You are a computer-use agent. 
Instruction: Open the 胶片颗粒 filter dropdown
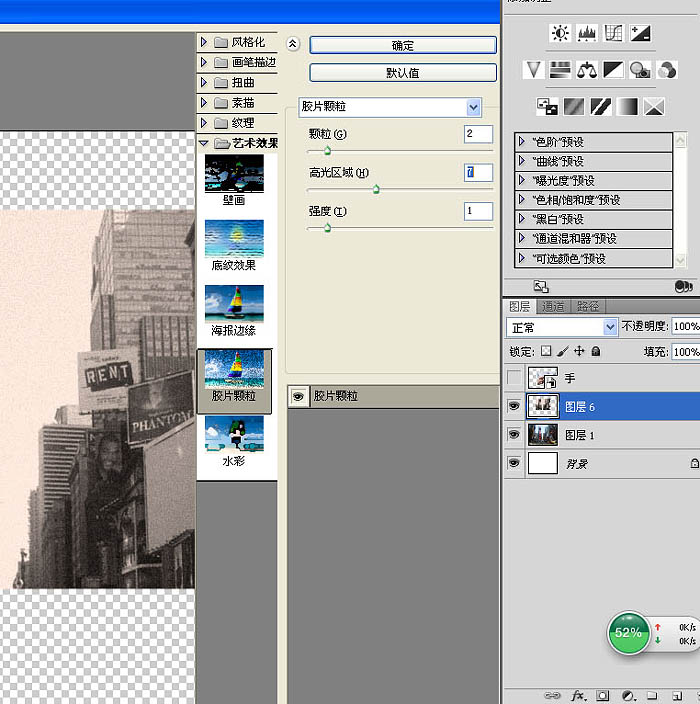click(473, 106)
